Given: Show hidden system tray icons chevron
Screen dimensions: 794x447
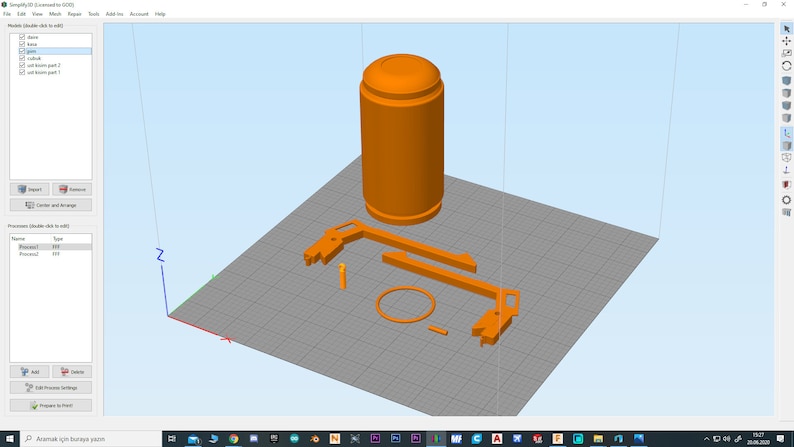Looking at the screenshot, I should (707, 439).
